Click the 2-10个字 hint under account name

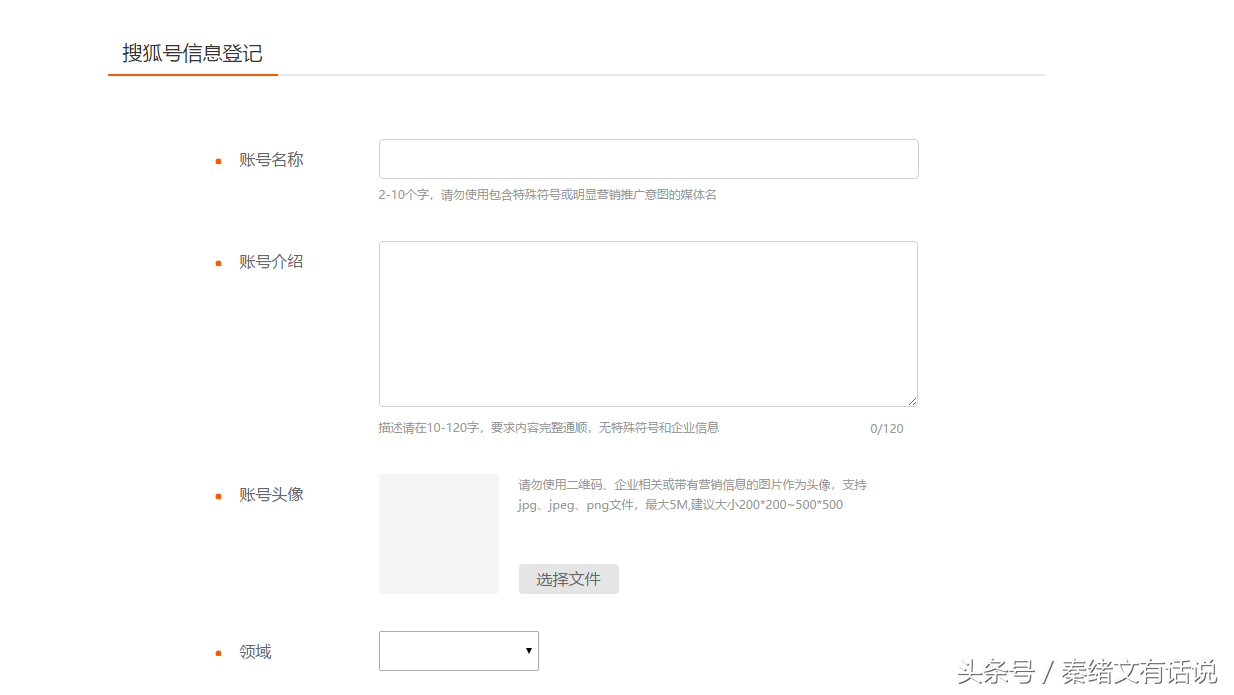point(547,195)
